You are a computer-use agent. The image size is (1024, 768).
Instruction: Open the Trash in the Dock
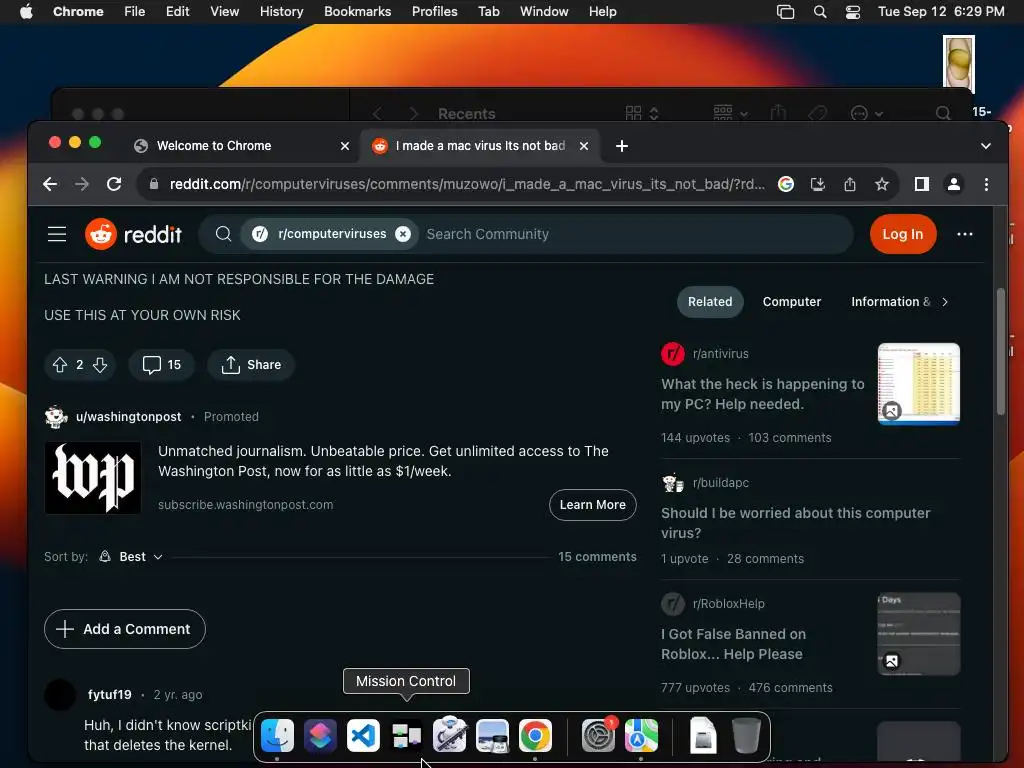point(746,735)
